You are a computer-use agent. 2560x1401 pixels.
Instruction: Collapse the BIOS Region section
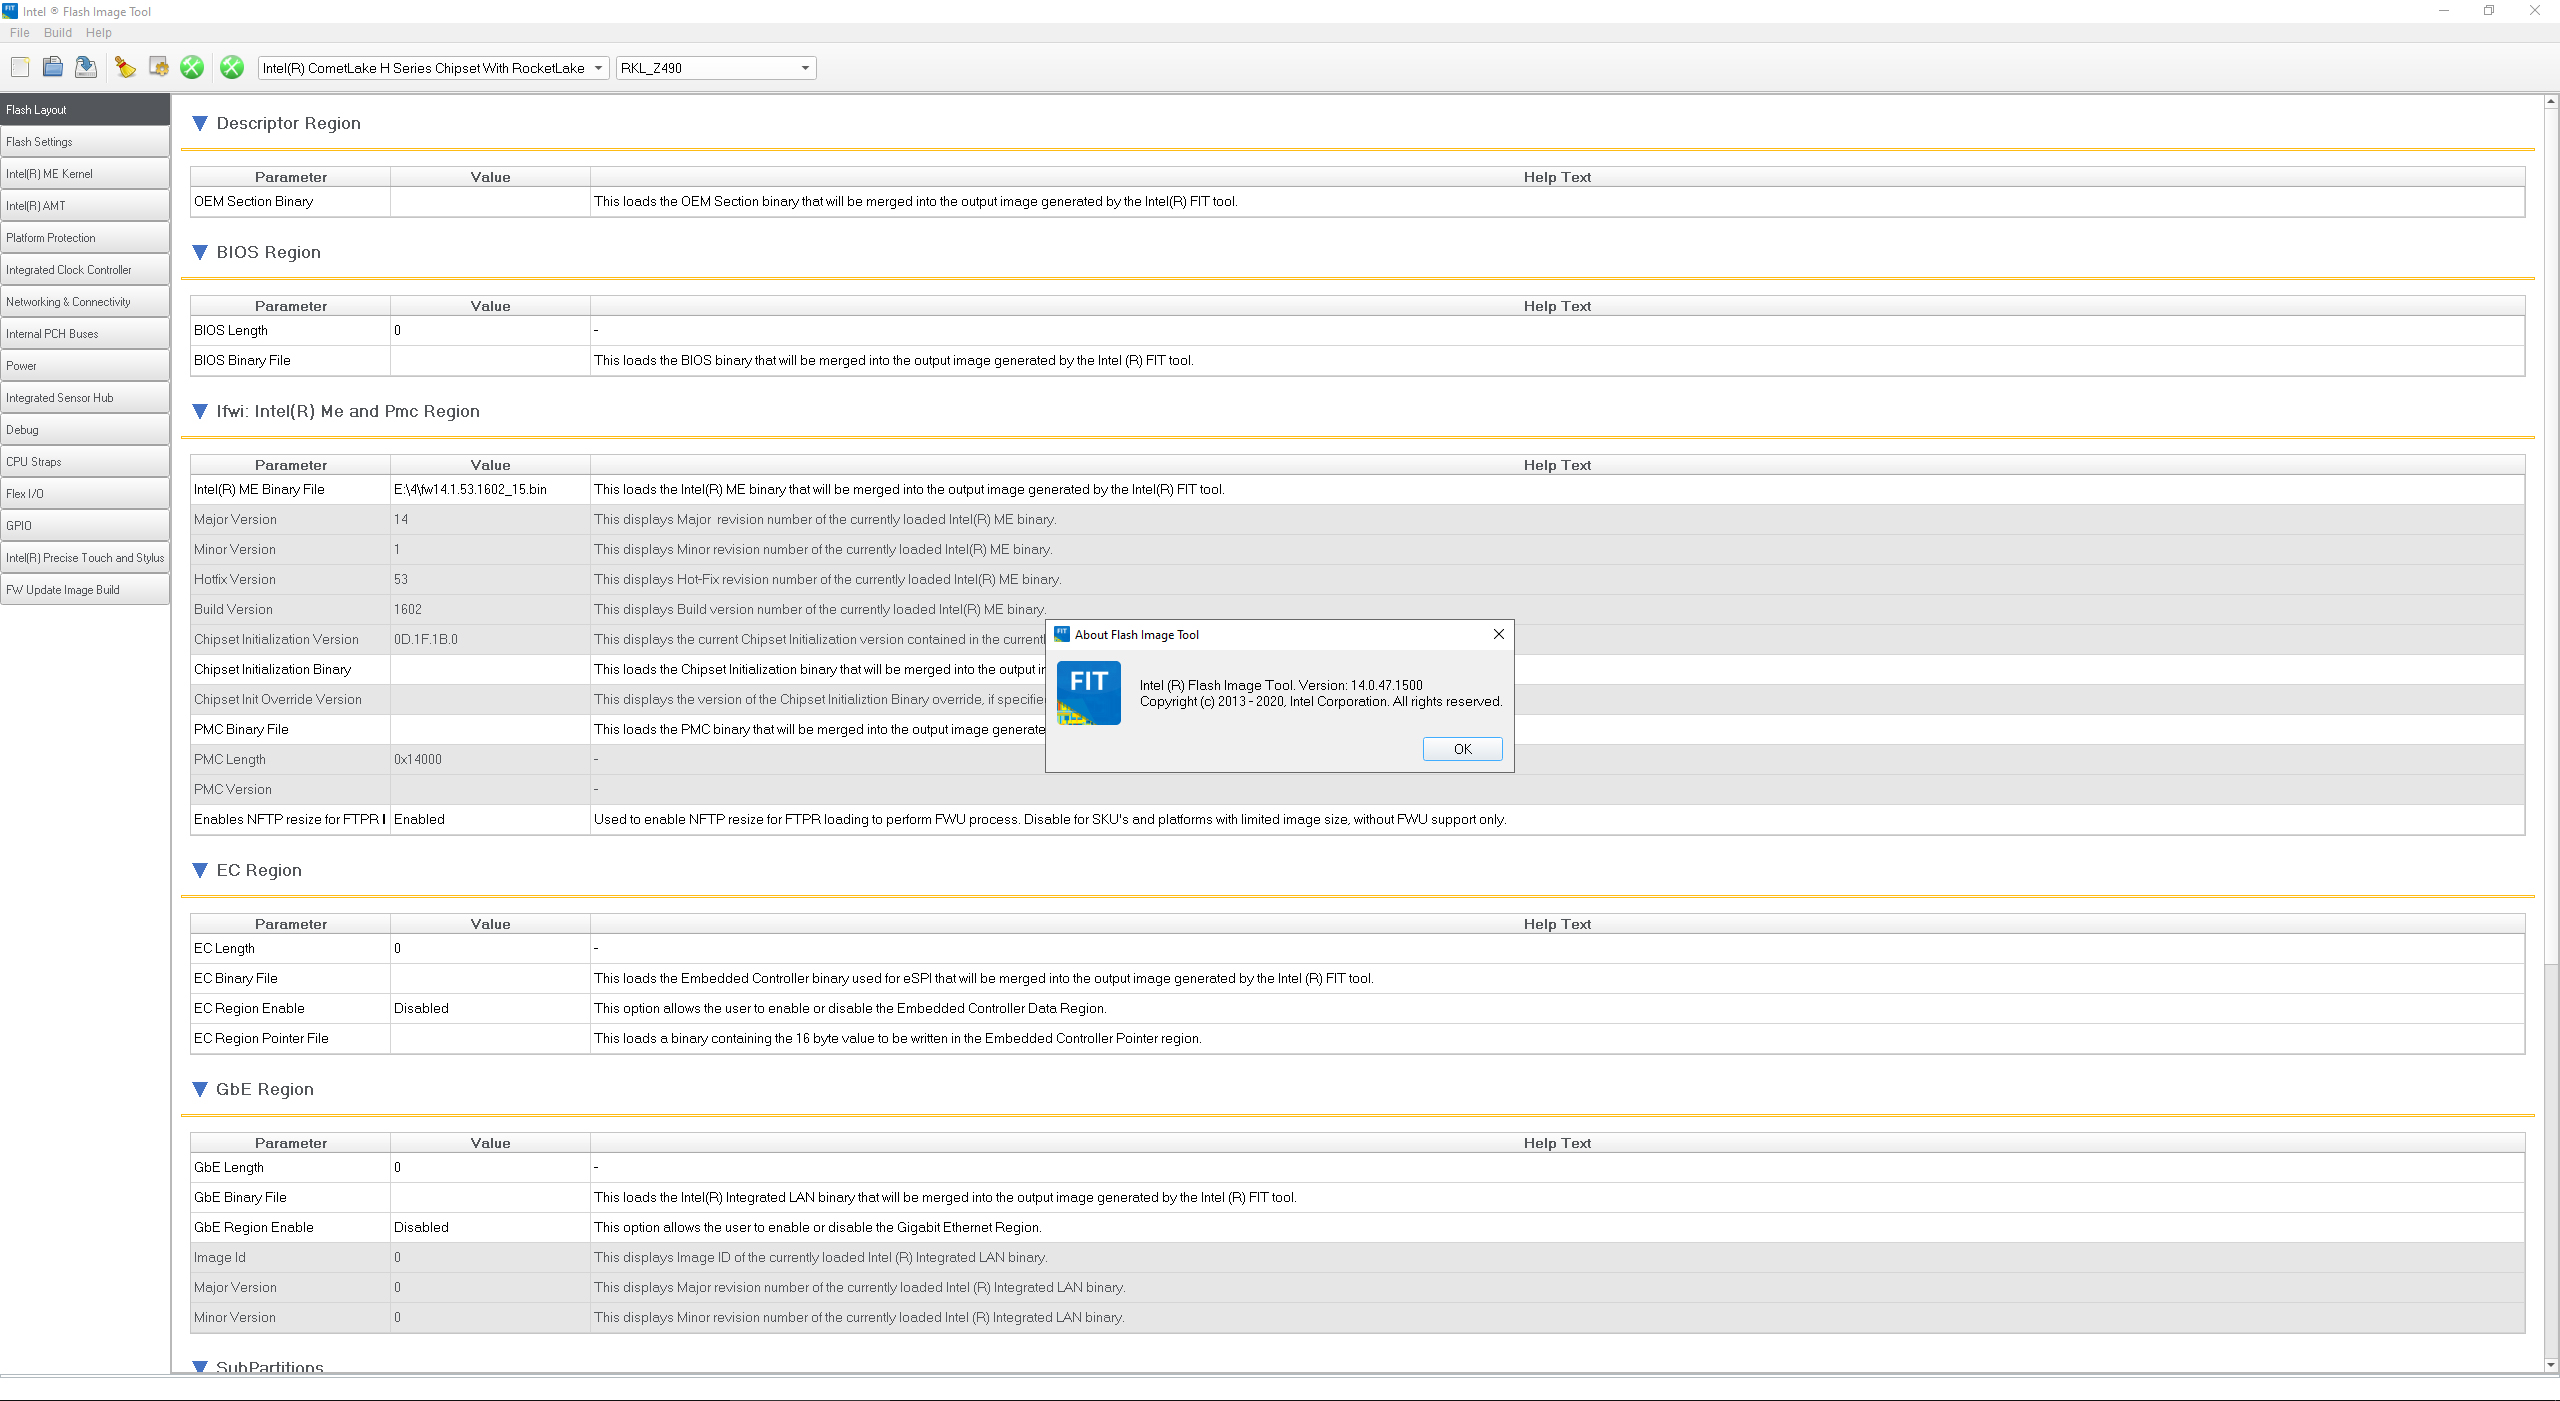click(x=200, y=252)
